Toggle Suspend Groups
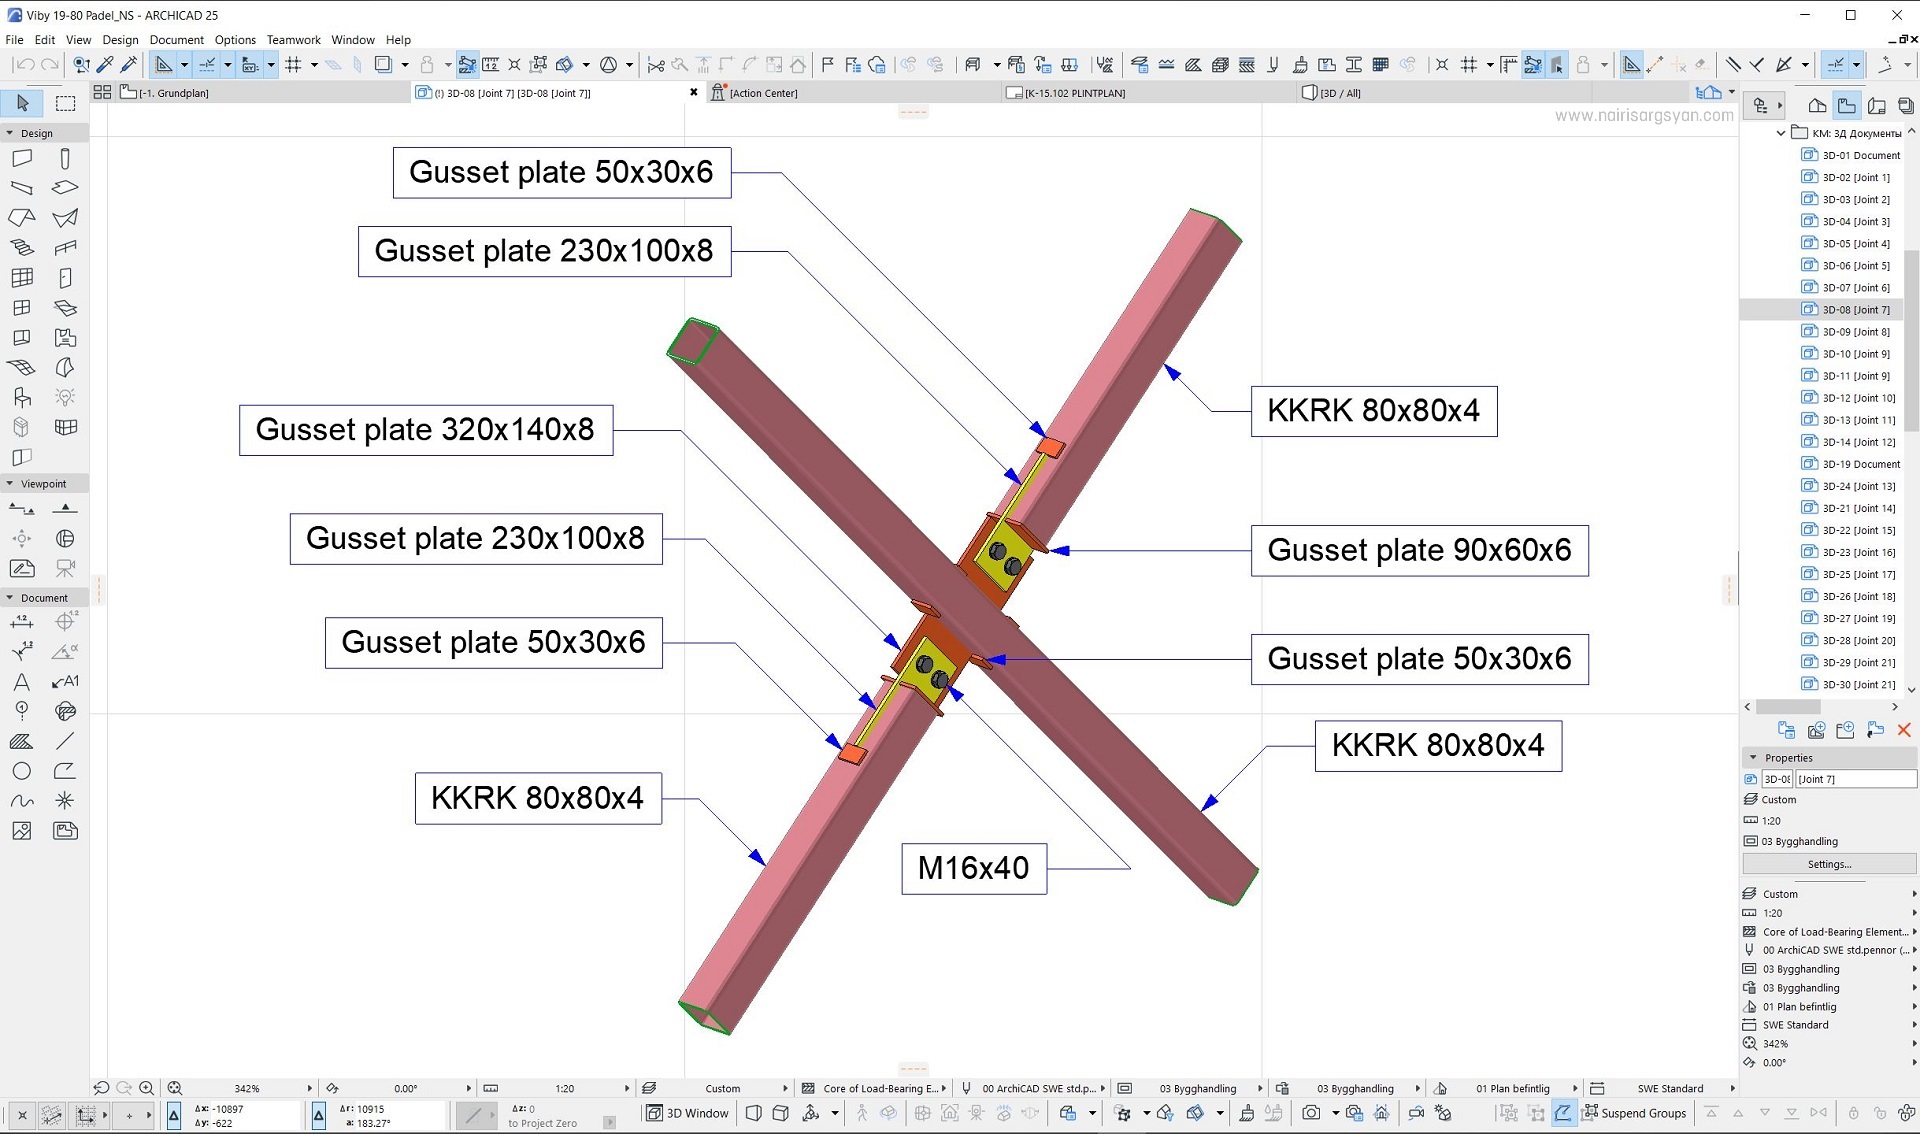 [1634, 1113]
